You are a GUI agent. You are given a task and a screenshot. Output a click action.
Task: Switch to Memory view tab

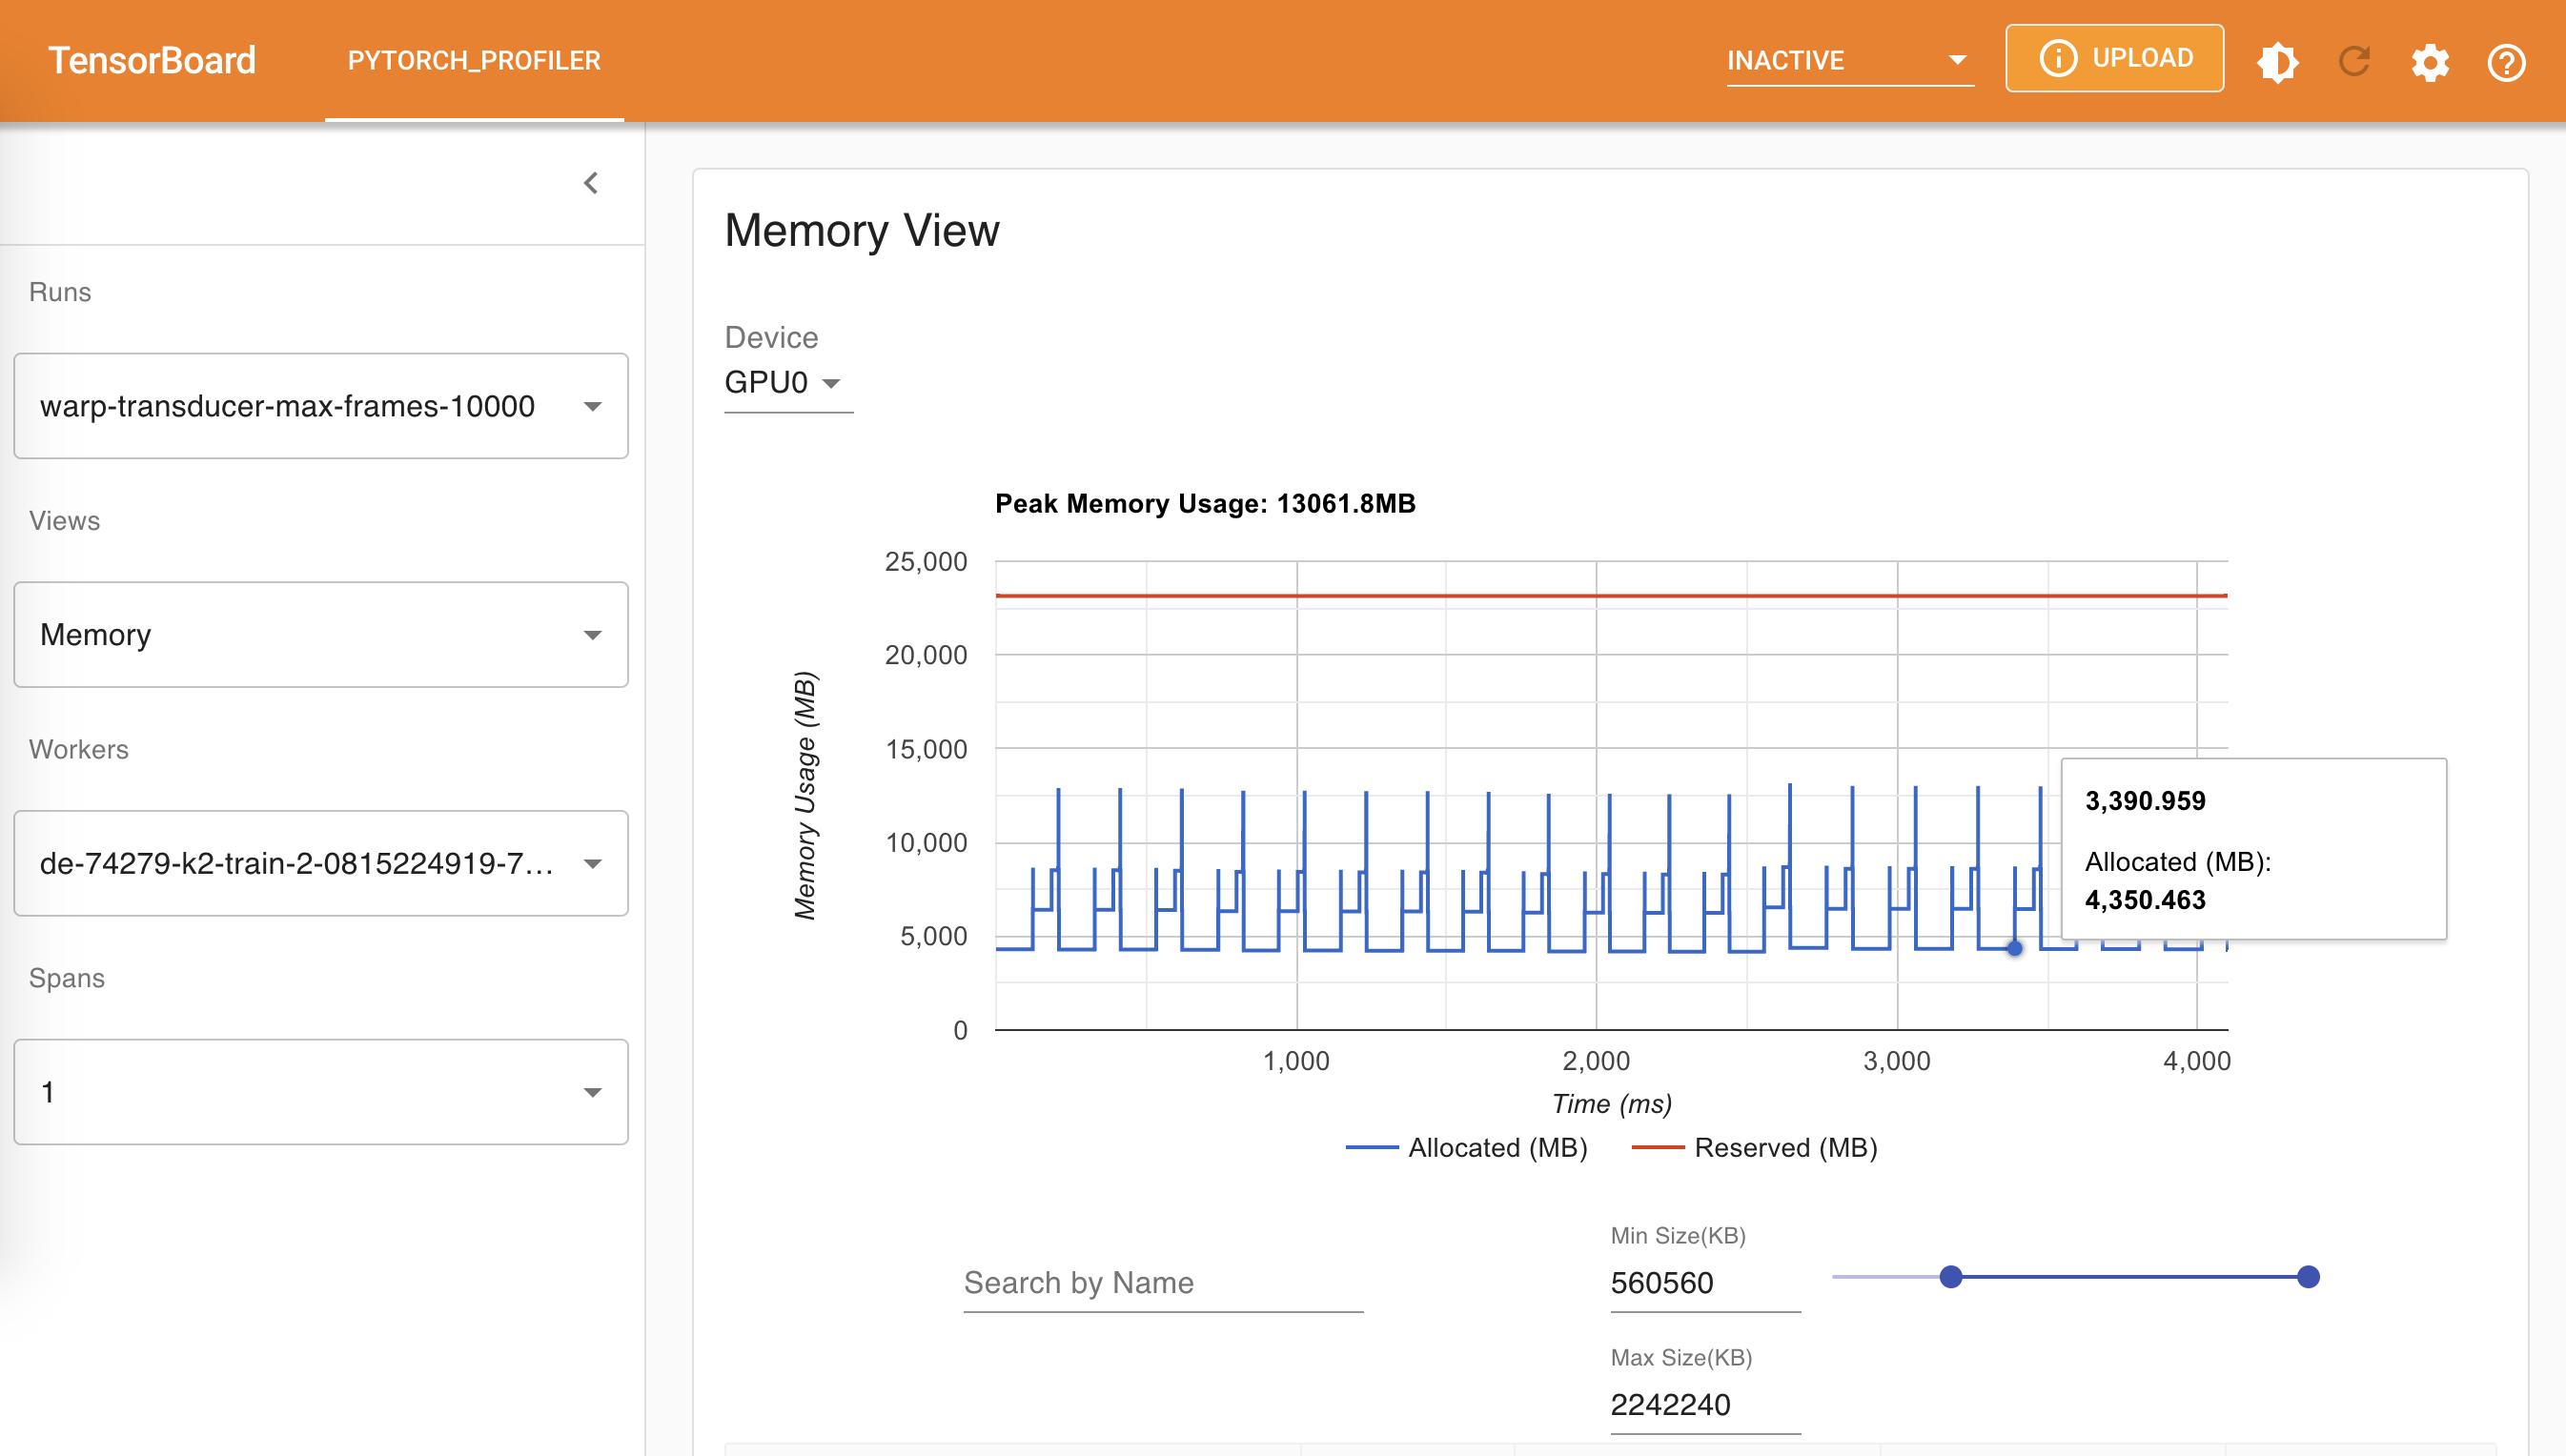click(322, 631)
